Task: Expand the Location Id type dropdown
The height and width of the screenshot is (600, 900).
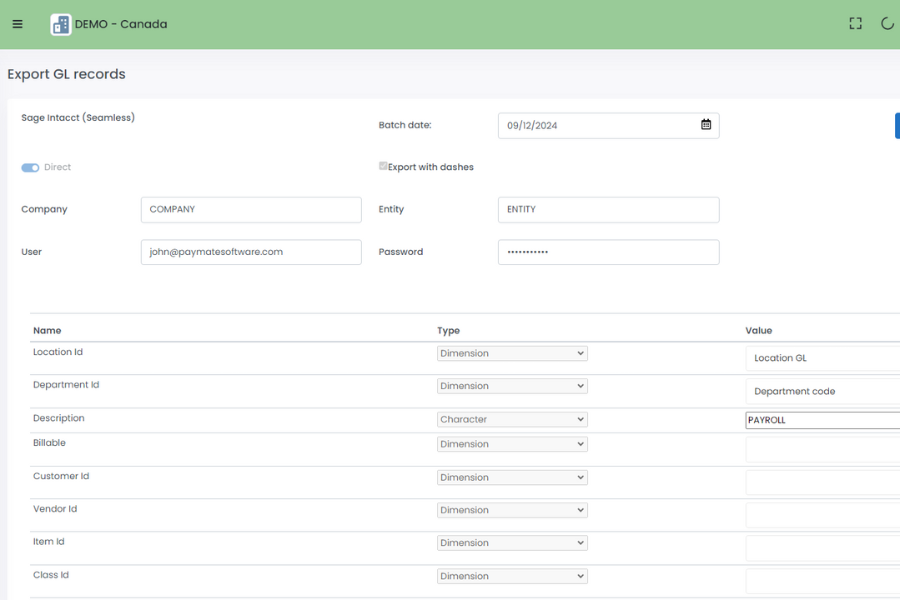Action: (x=512, y=353)
